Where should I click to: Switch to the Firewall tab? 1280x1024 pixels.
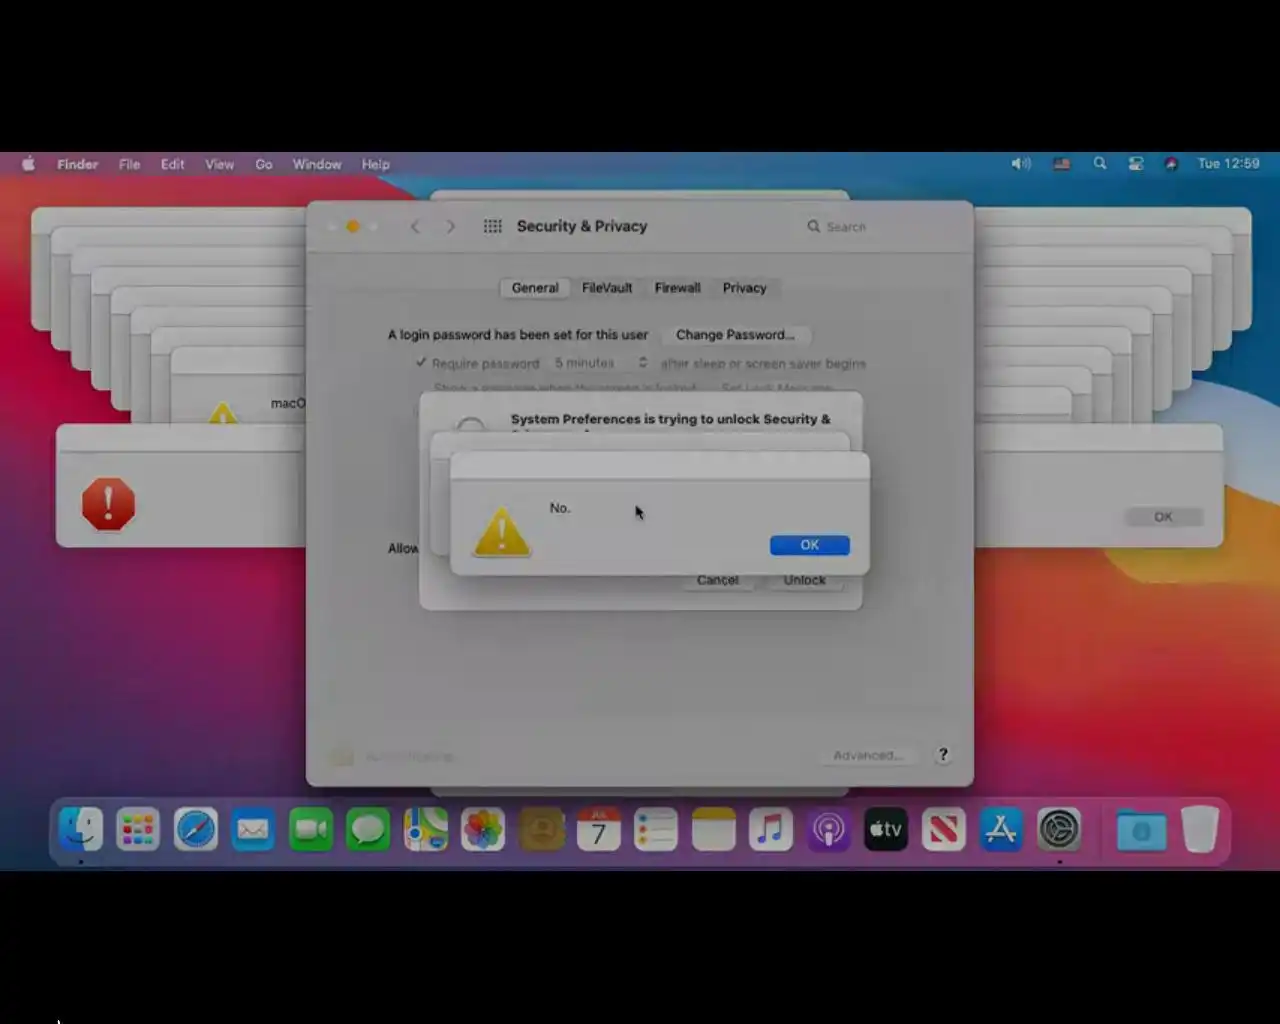677,288
